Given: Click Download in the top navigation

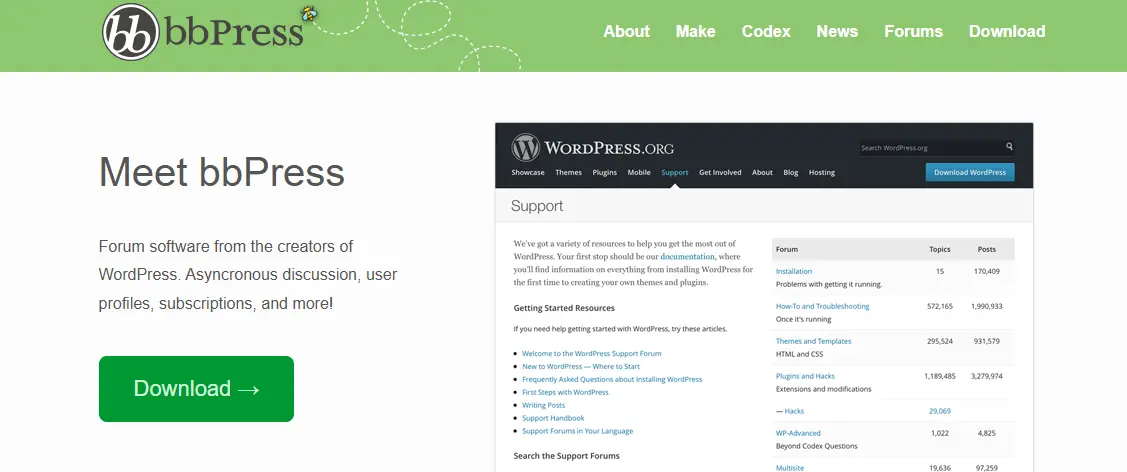Looking at the screenshot, I should coord(1007,31).
